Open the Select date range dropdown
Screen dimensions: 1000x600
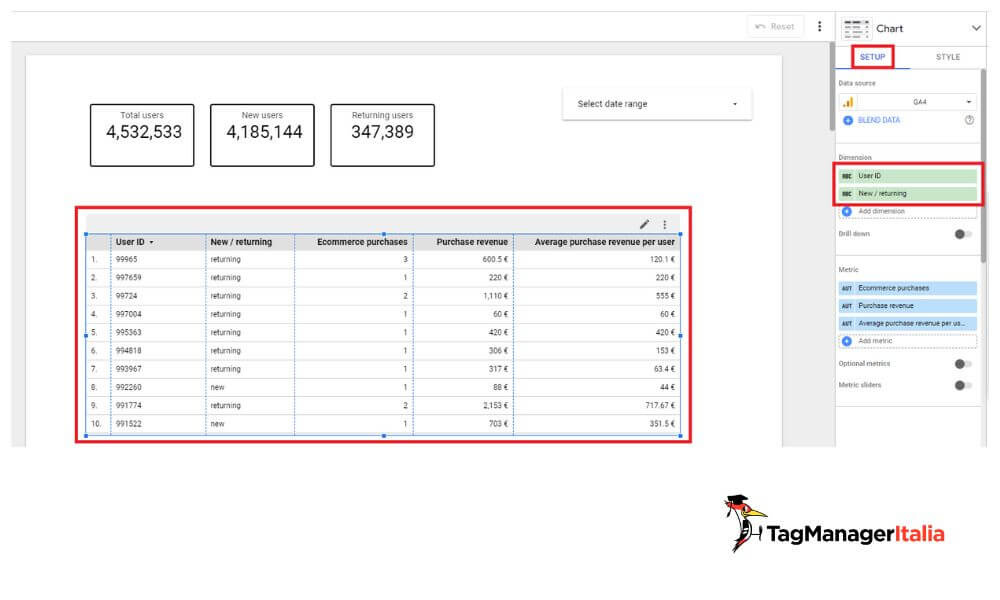pyautogui.click(x=657, y=103)
